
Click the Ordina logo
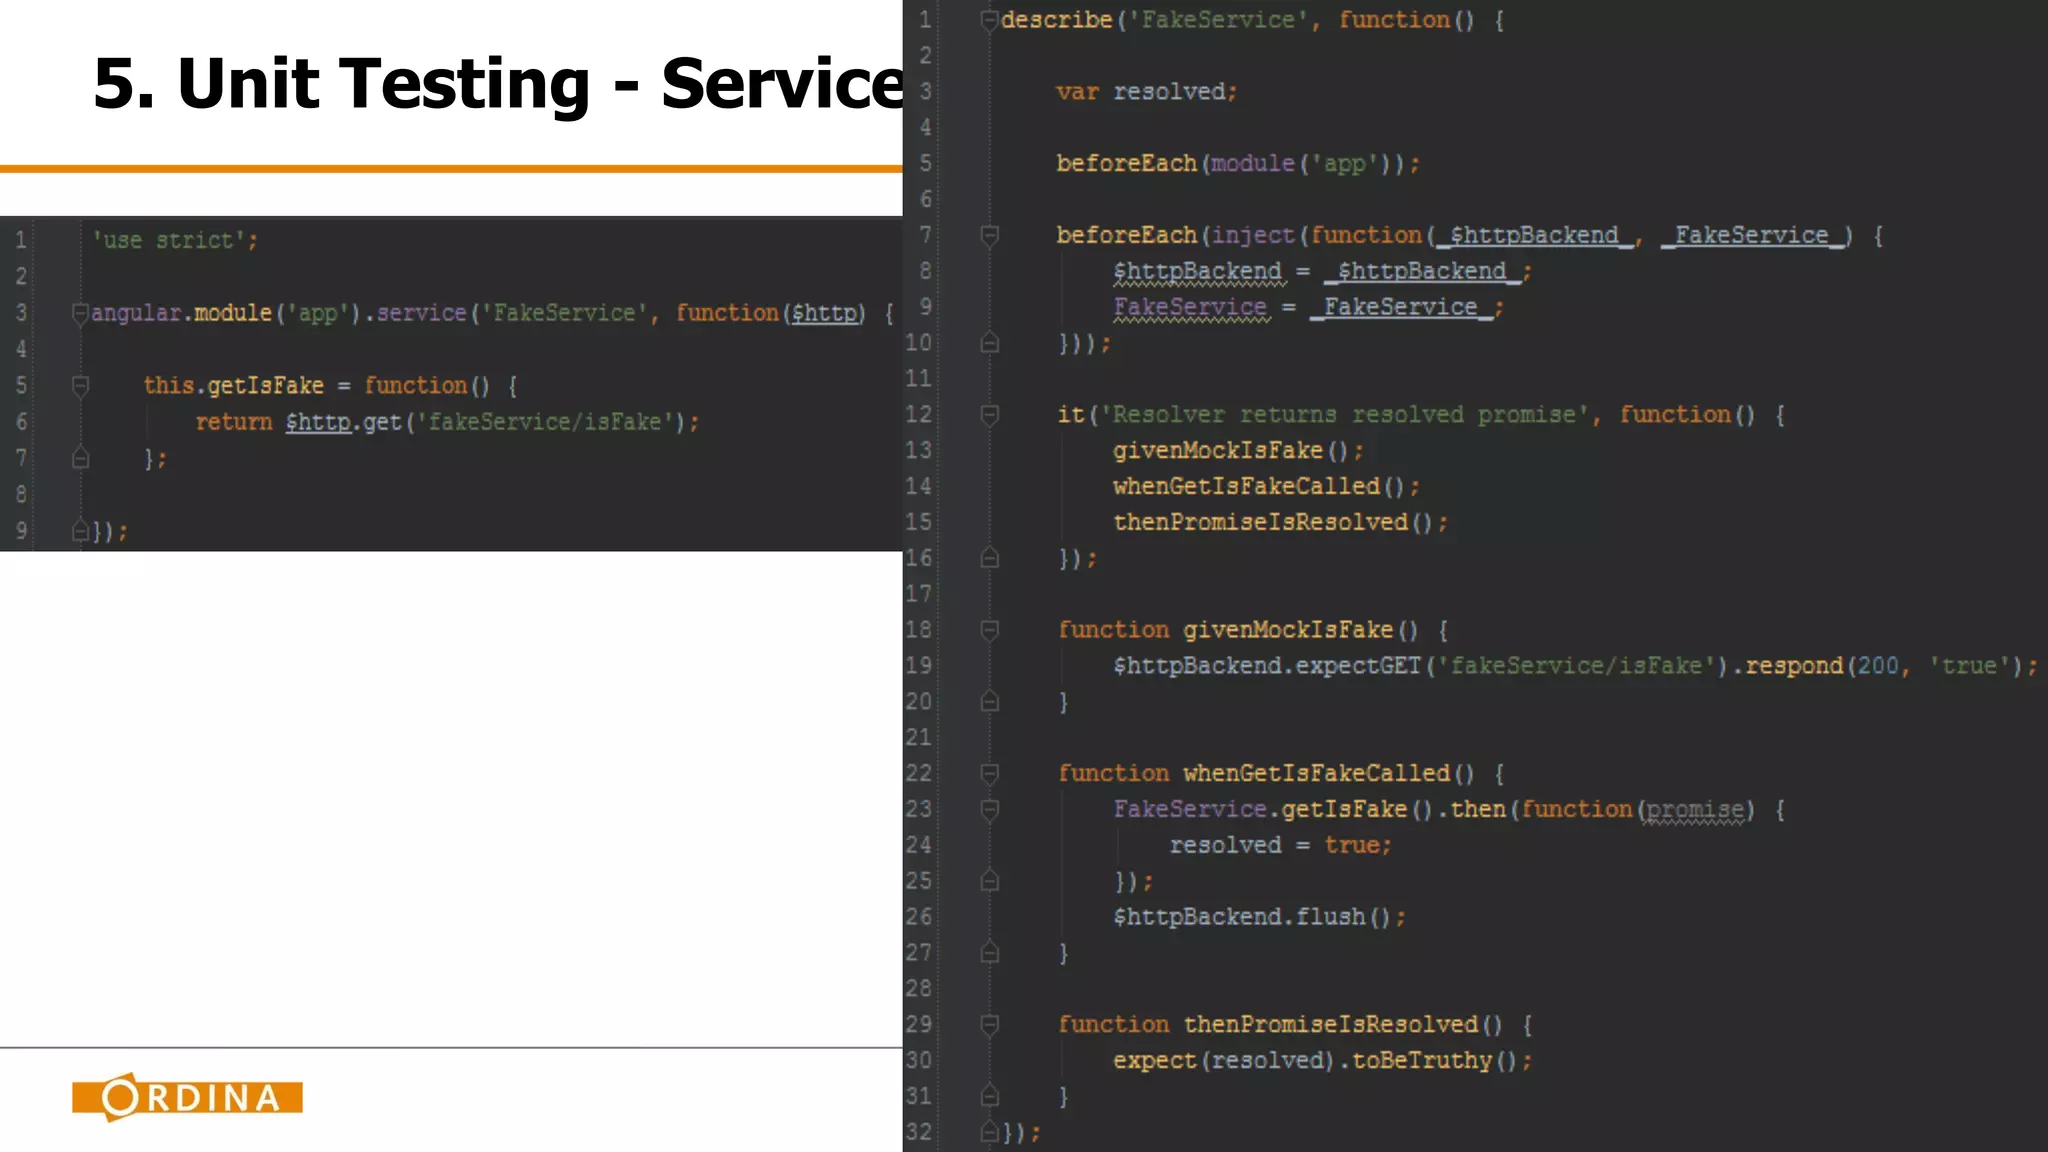coord(187,1097)
